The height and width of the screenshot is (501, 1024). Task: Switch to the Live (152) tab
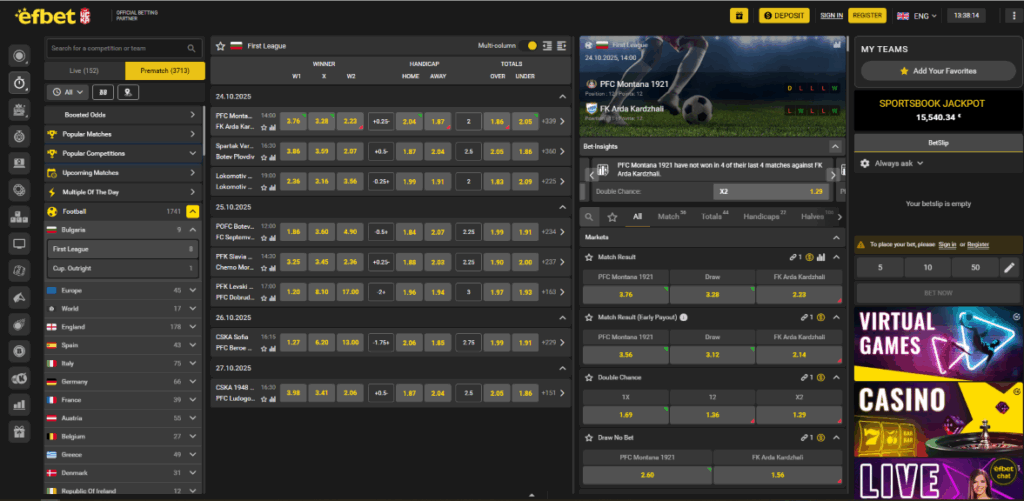tap(85, 70)
